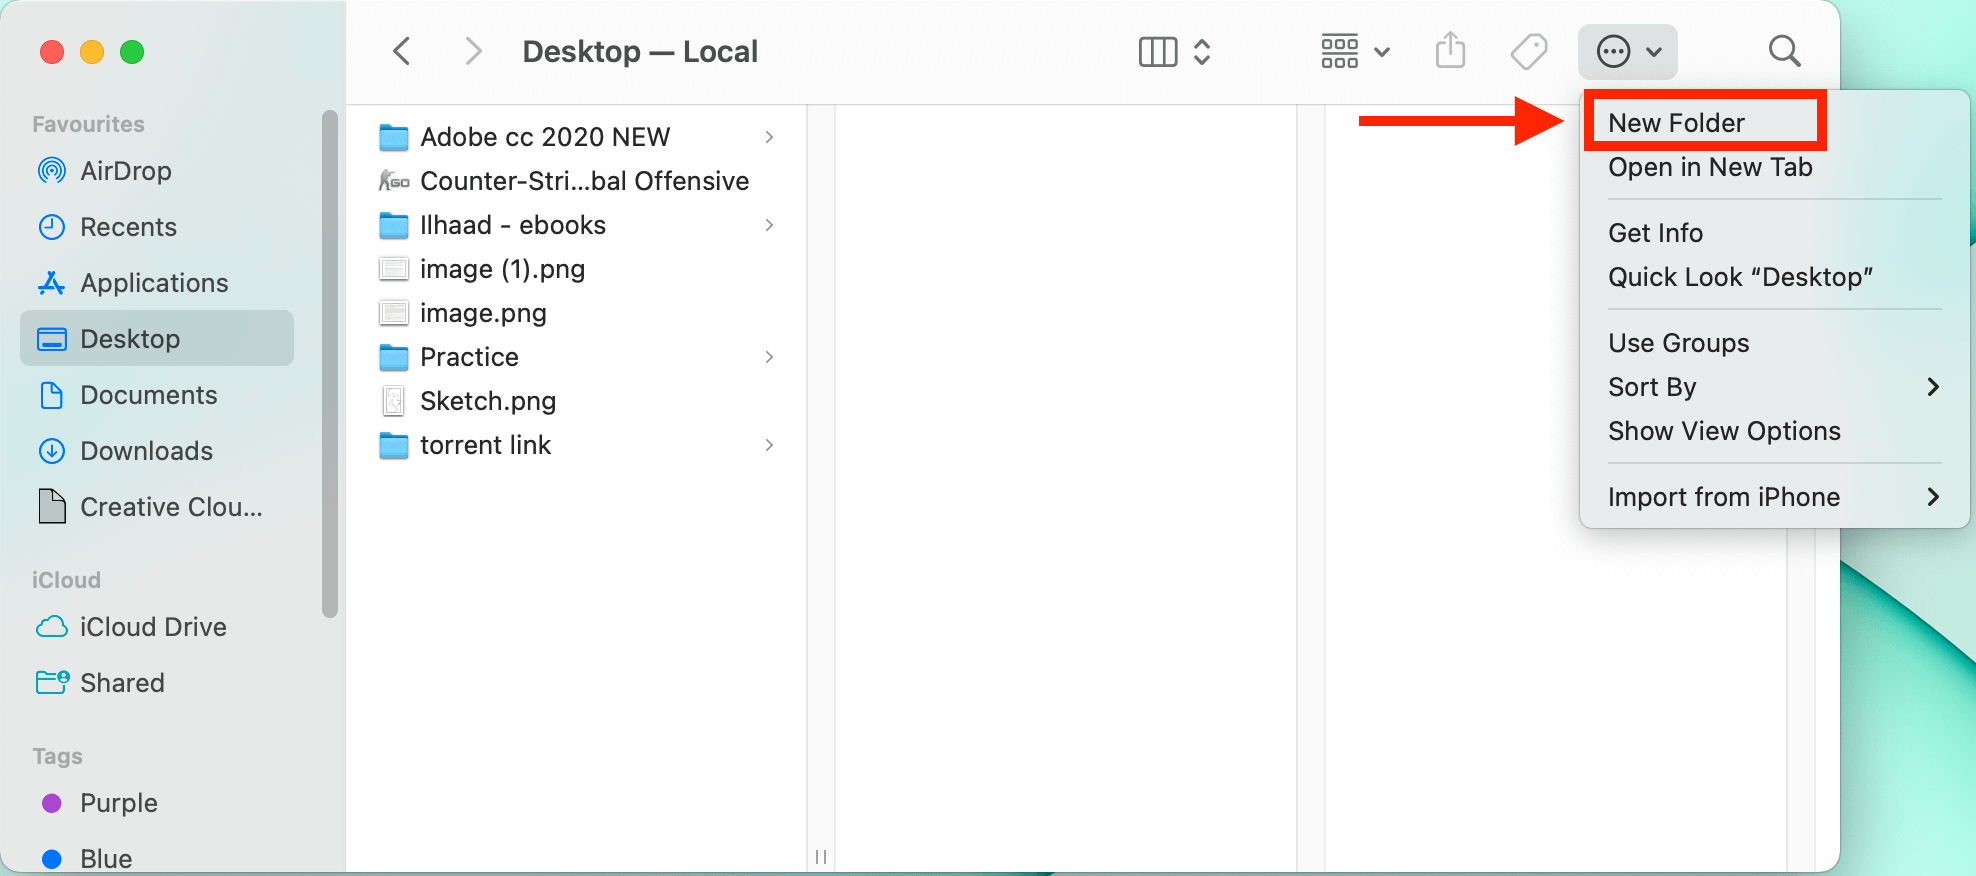Viewport: 1976px width, 876px height.
Task: Open the Sort By submenu arrow
Action: pos(1933,387)
